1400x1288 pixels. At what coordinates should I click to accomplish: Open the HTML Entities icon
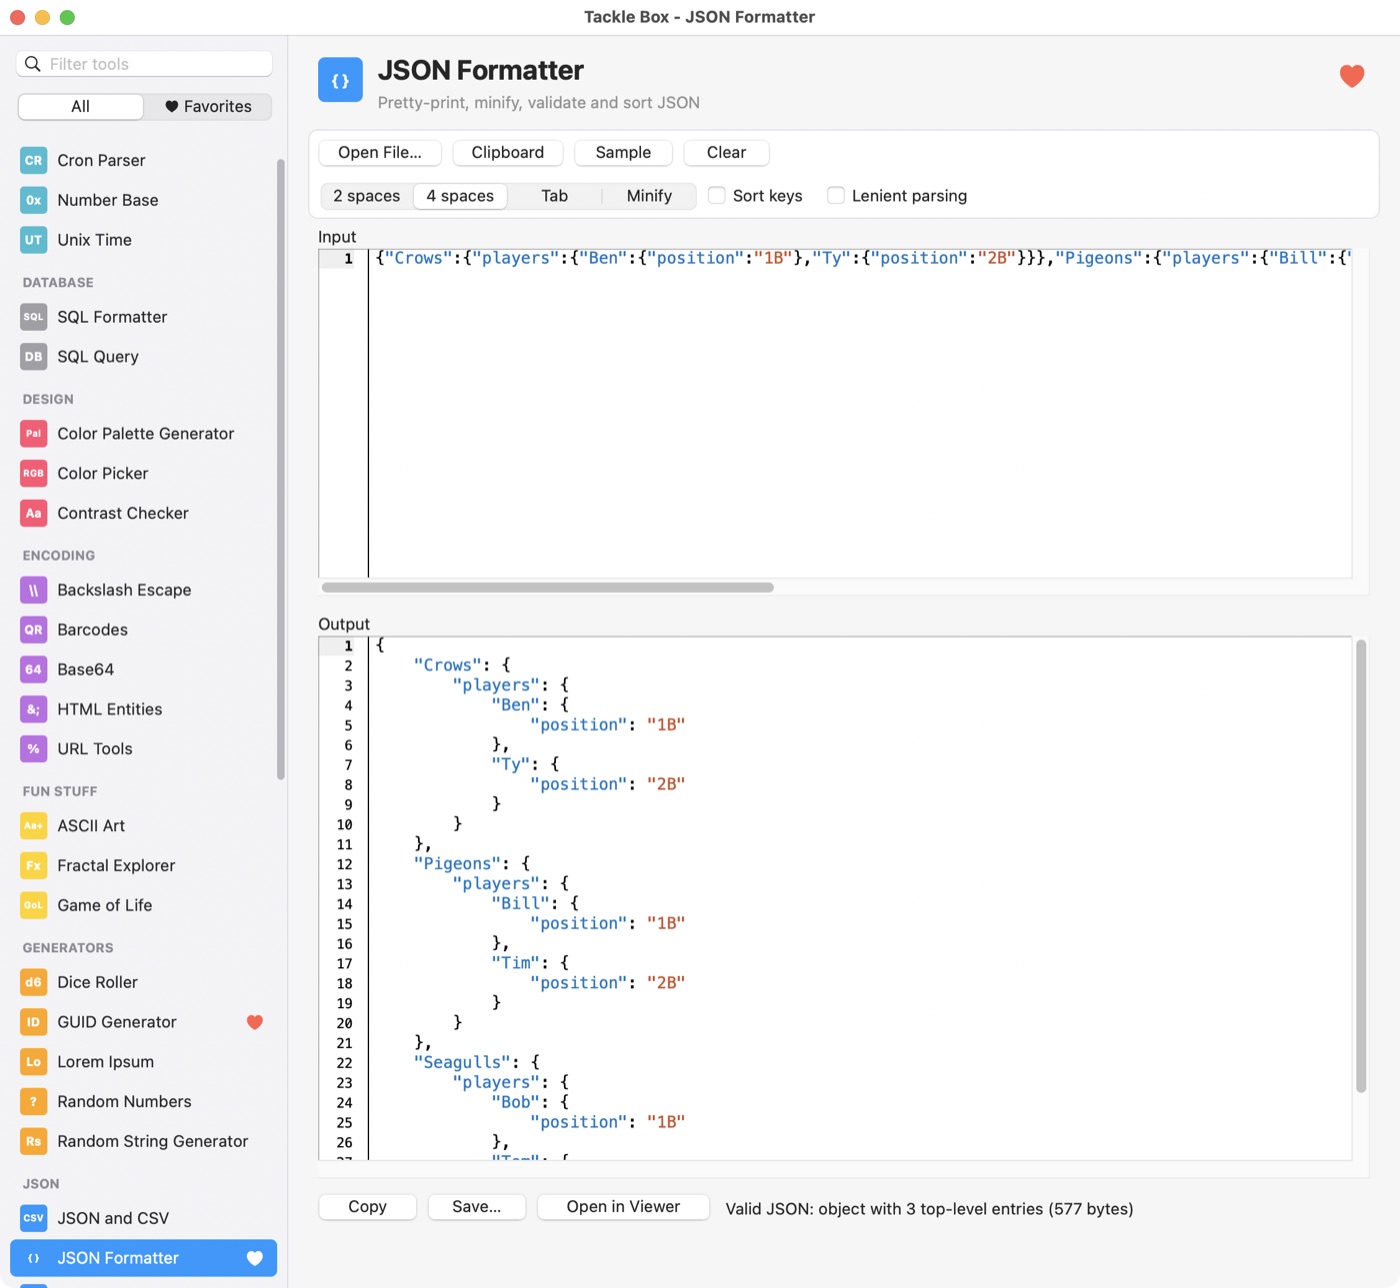[x=33, y=710]
